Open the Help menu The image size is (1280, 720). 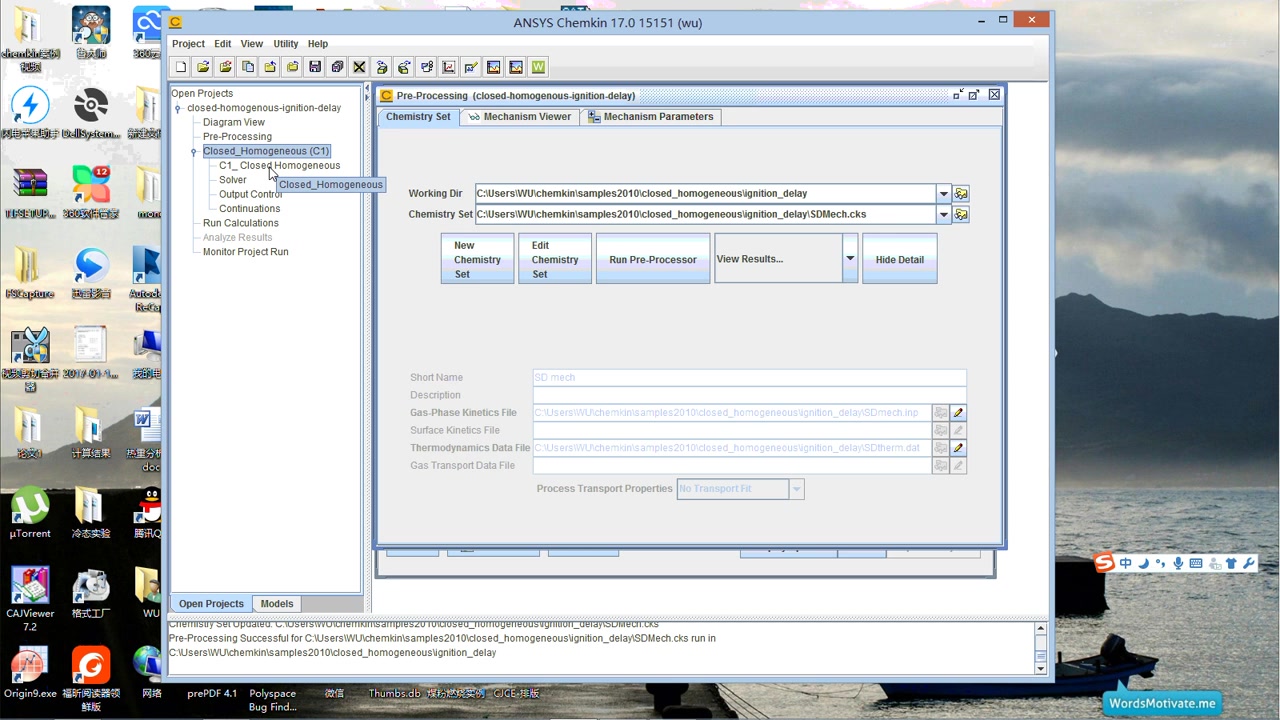coord(317,44)
